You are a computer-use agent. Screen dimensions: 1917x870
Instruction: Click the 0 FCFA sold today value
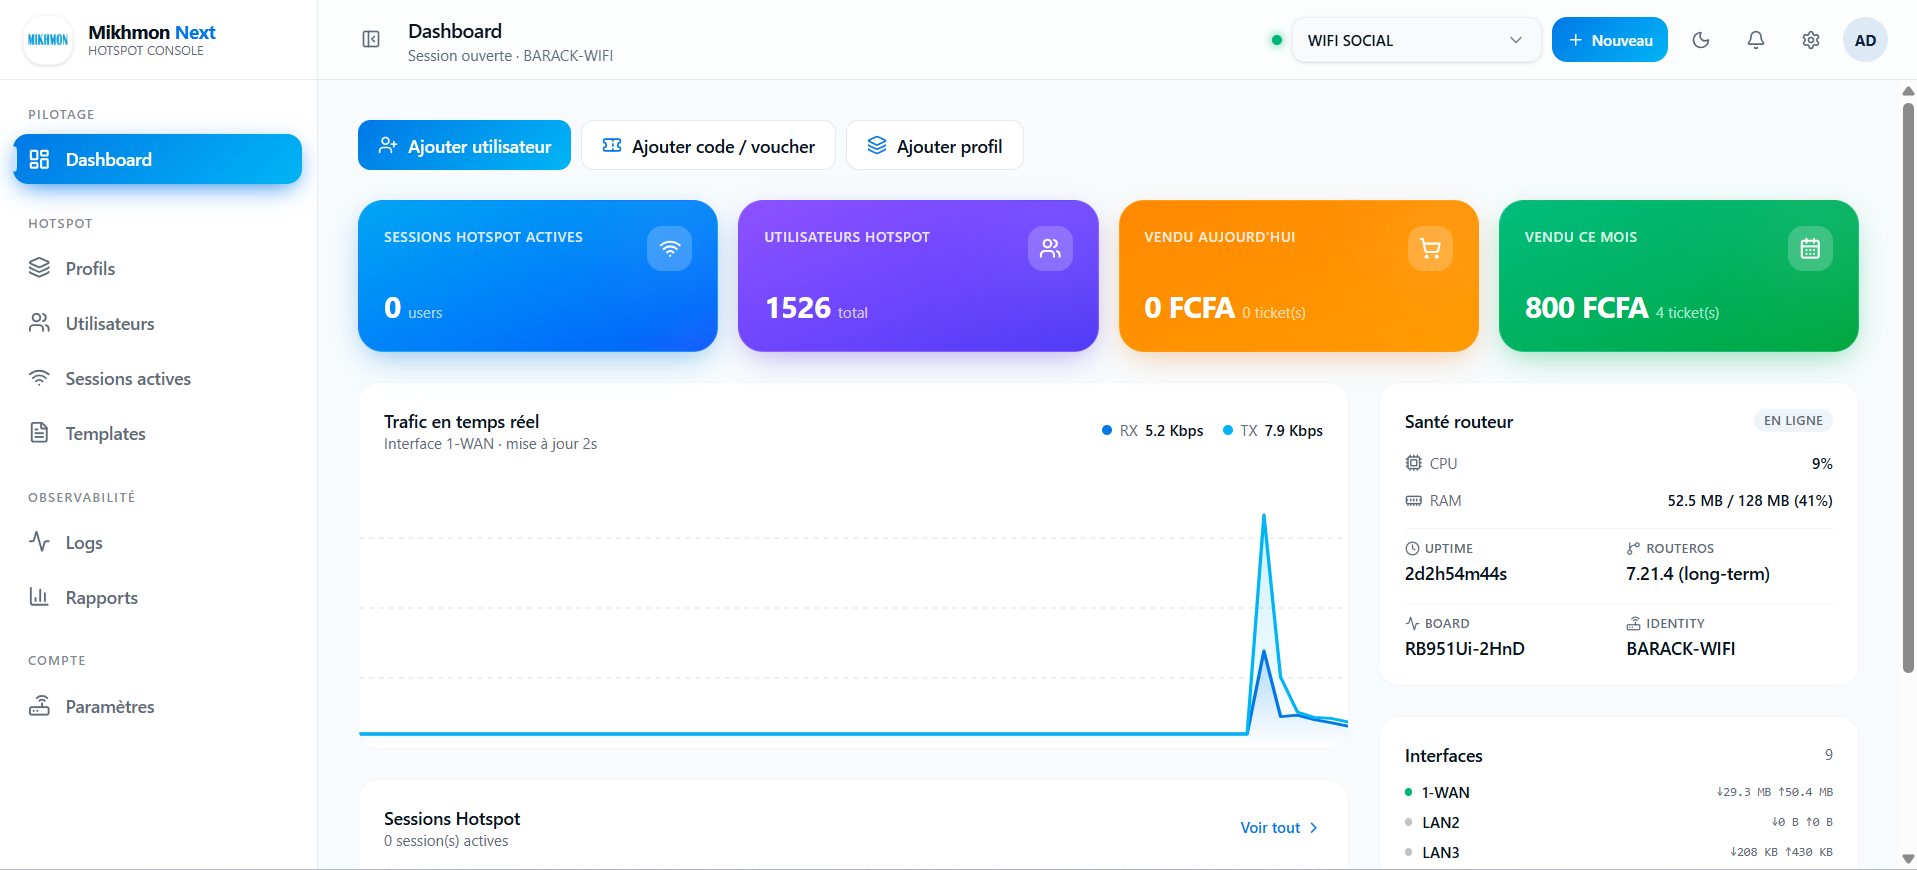click(1189, 307)
